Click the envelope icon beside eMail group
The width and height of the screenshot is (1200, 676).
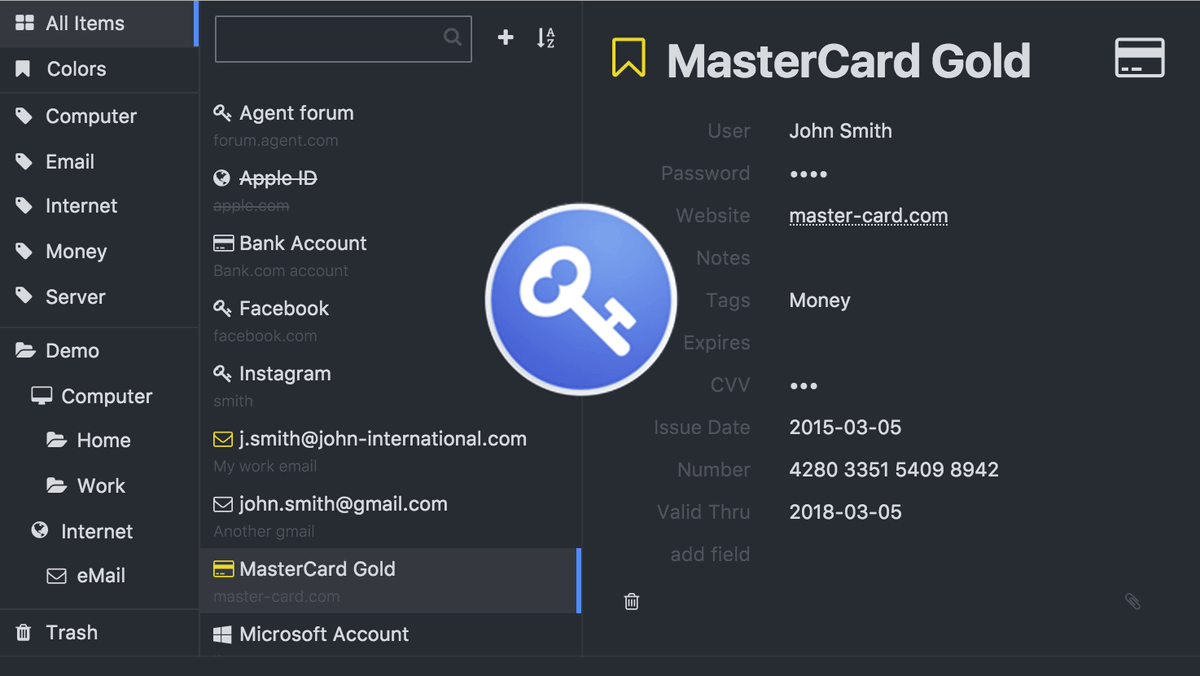tap(57, 576)
